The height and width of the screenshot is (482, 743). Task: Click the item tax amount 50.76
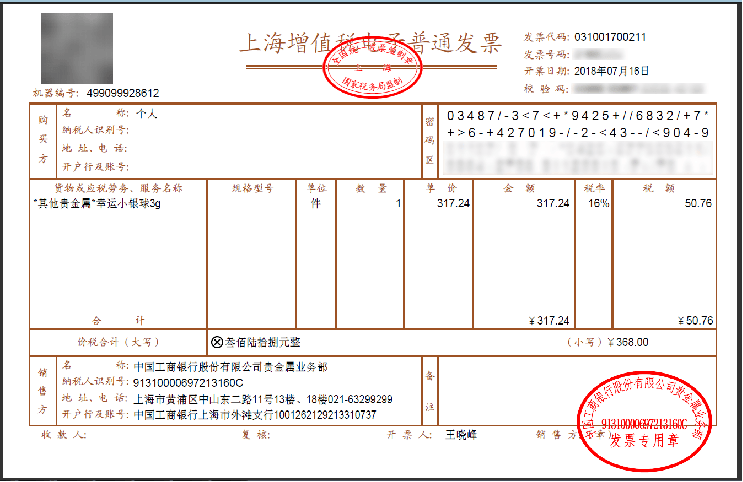click(x=698, y=203)
